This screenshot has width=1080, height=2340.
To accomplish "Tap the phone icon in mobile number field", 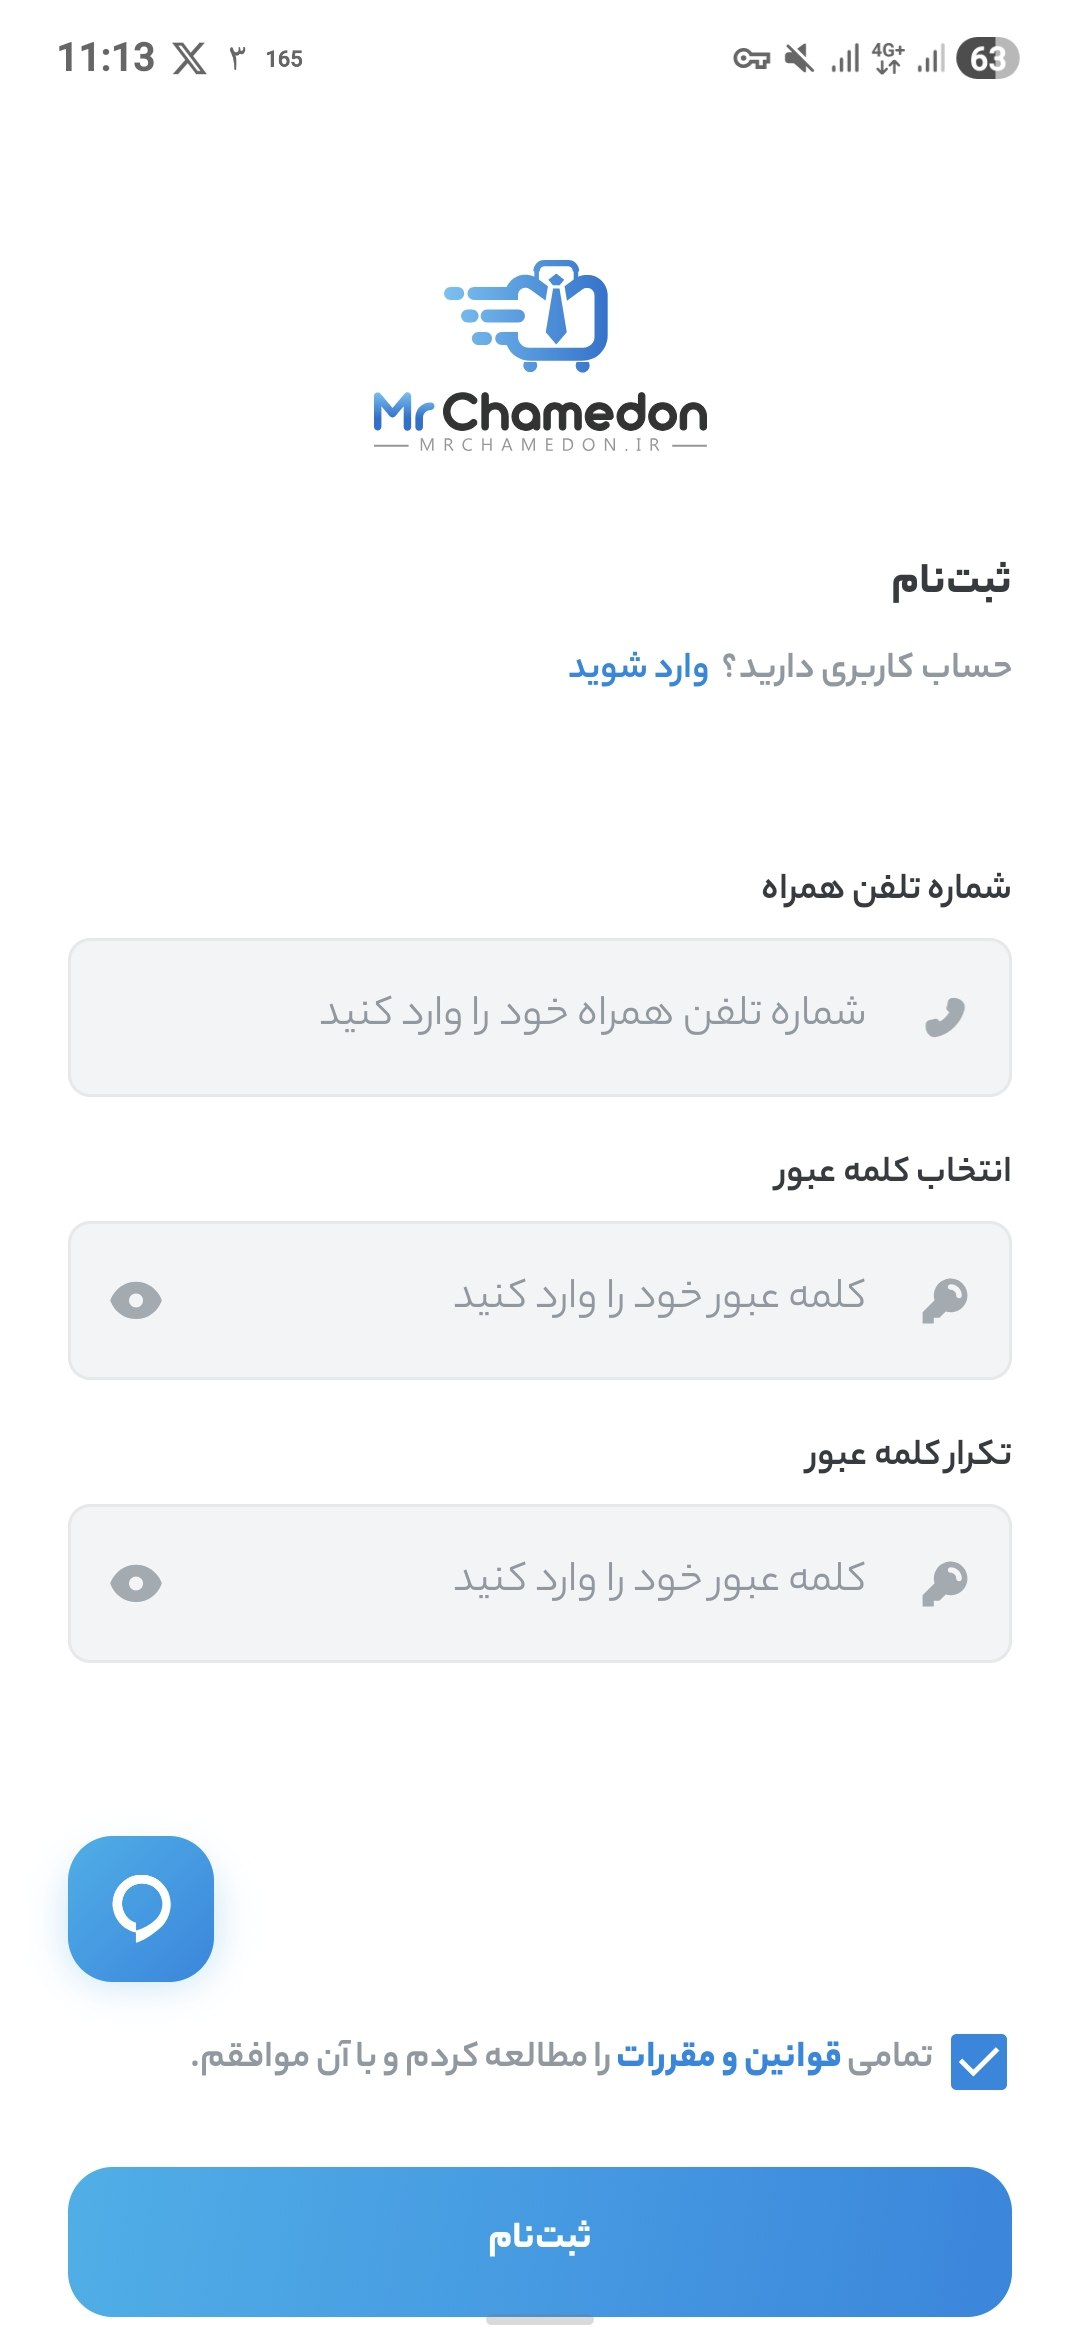I will [x=944, y=1017].
